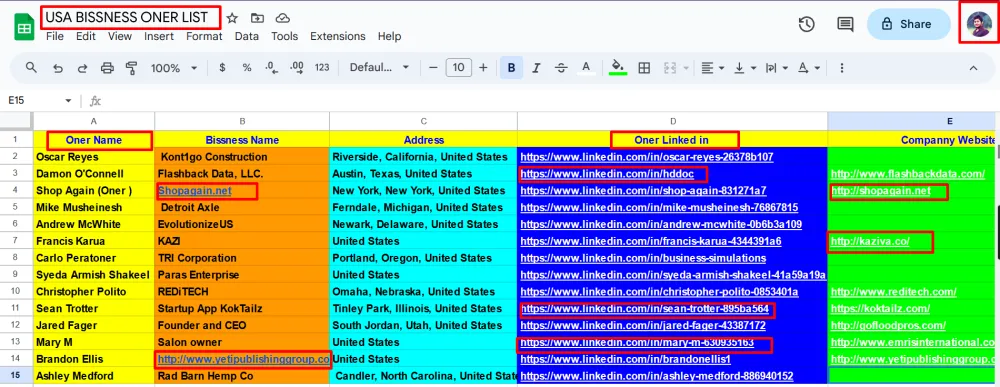Open the Edit menu
The image size is (1000, 387).
[x=85, y=36]
